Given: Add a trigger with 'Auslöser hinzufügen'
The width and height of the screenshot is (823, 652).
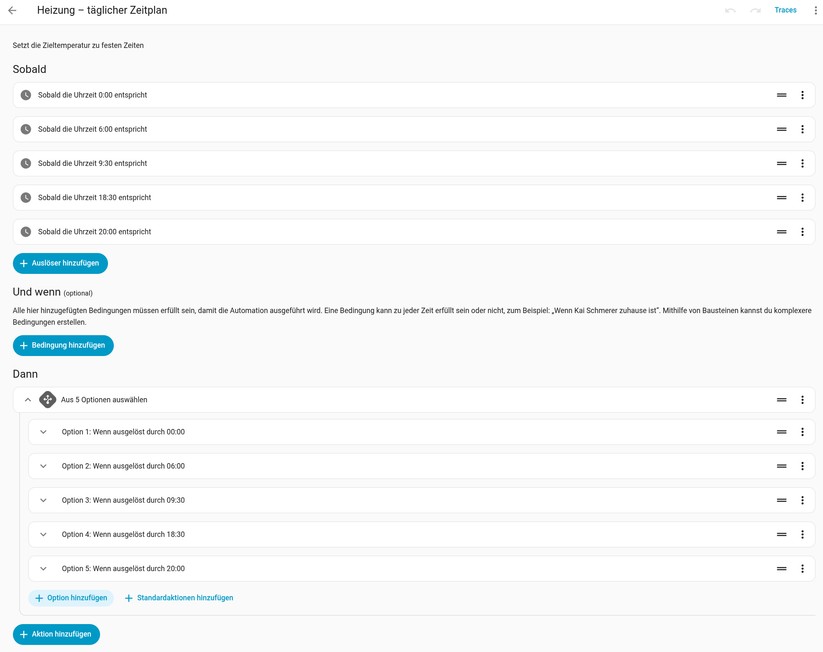Looking at the screenshot, I should (60, 263).
